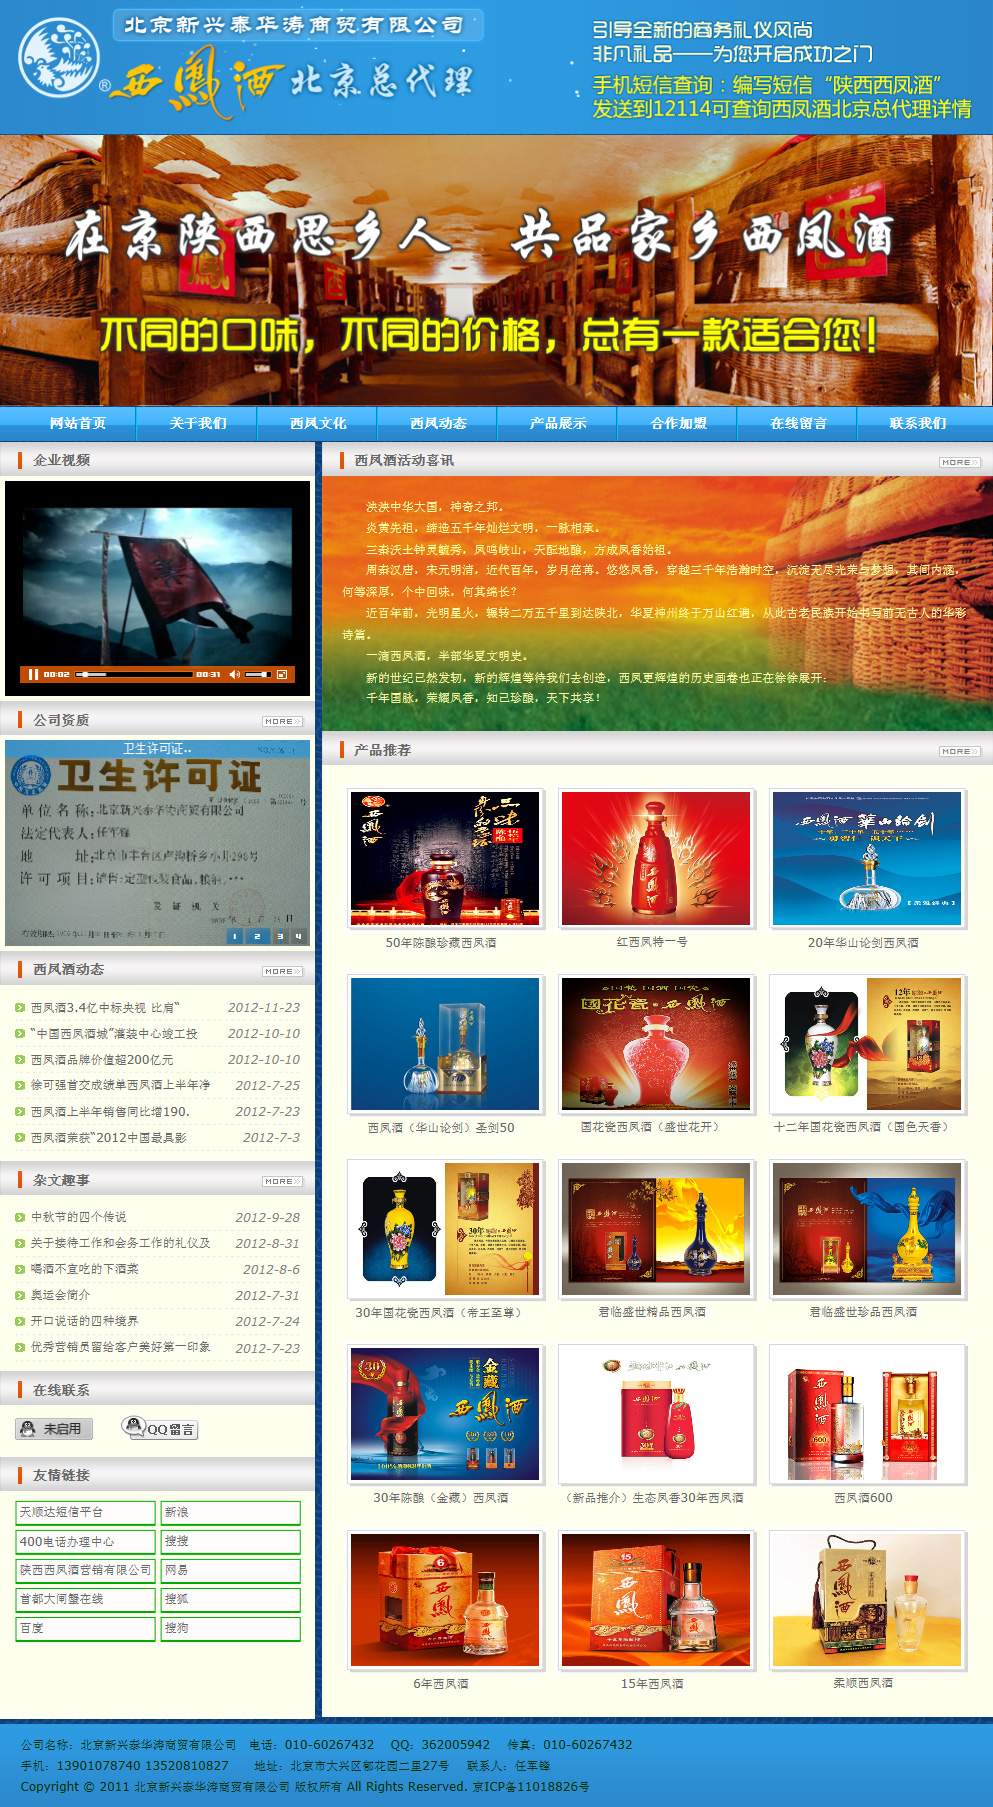Click MORE beside 西凤酒动态
The width and height of the screenshot is (993, 1807).
pos(283,971)
